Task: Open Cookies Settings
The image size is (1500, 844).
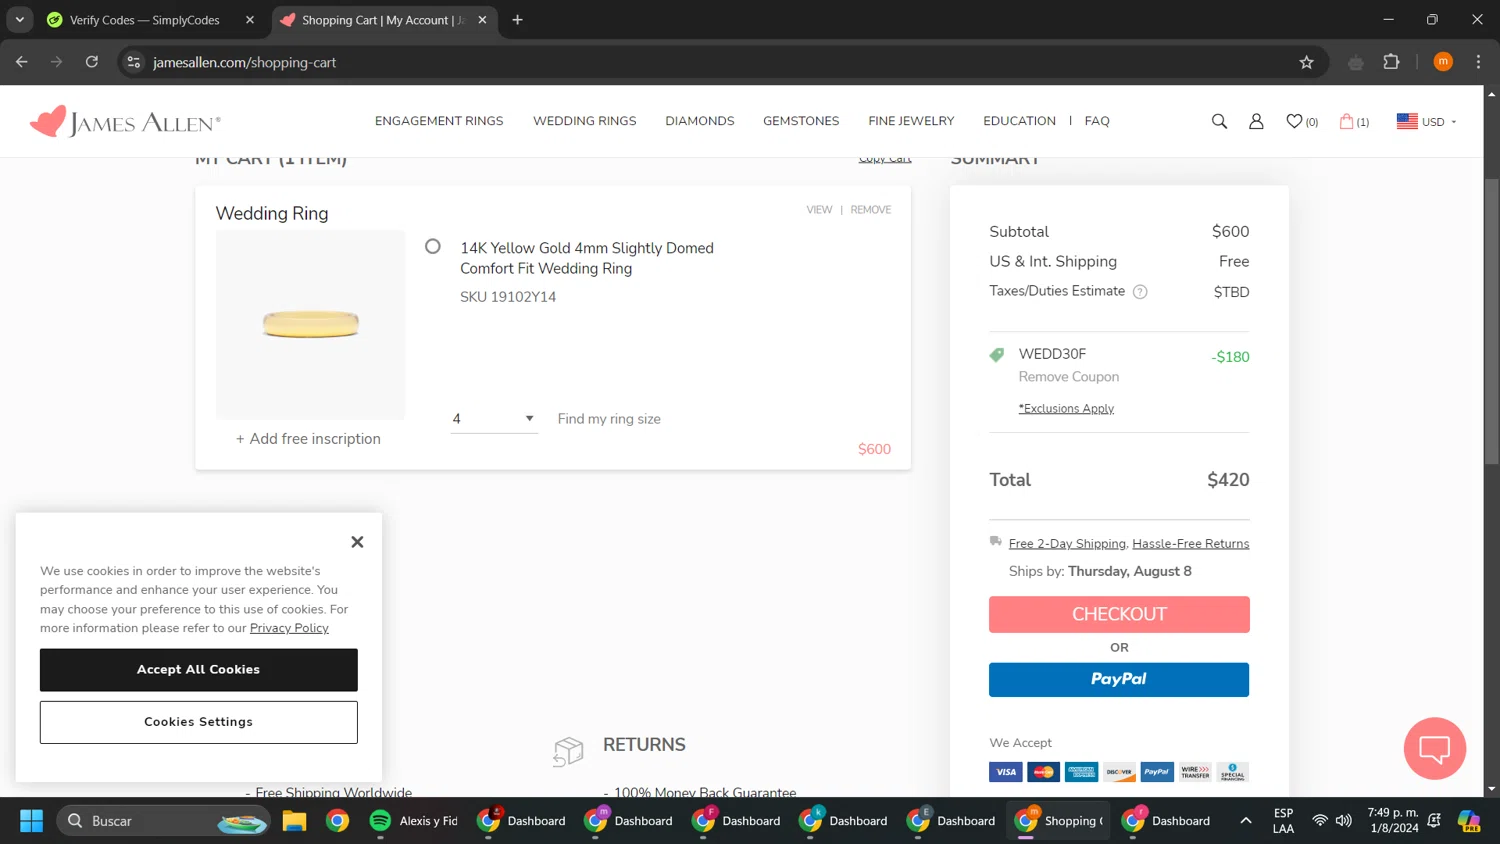Action: point(198,722)
